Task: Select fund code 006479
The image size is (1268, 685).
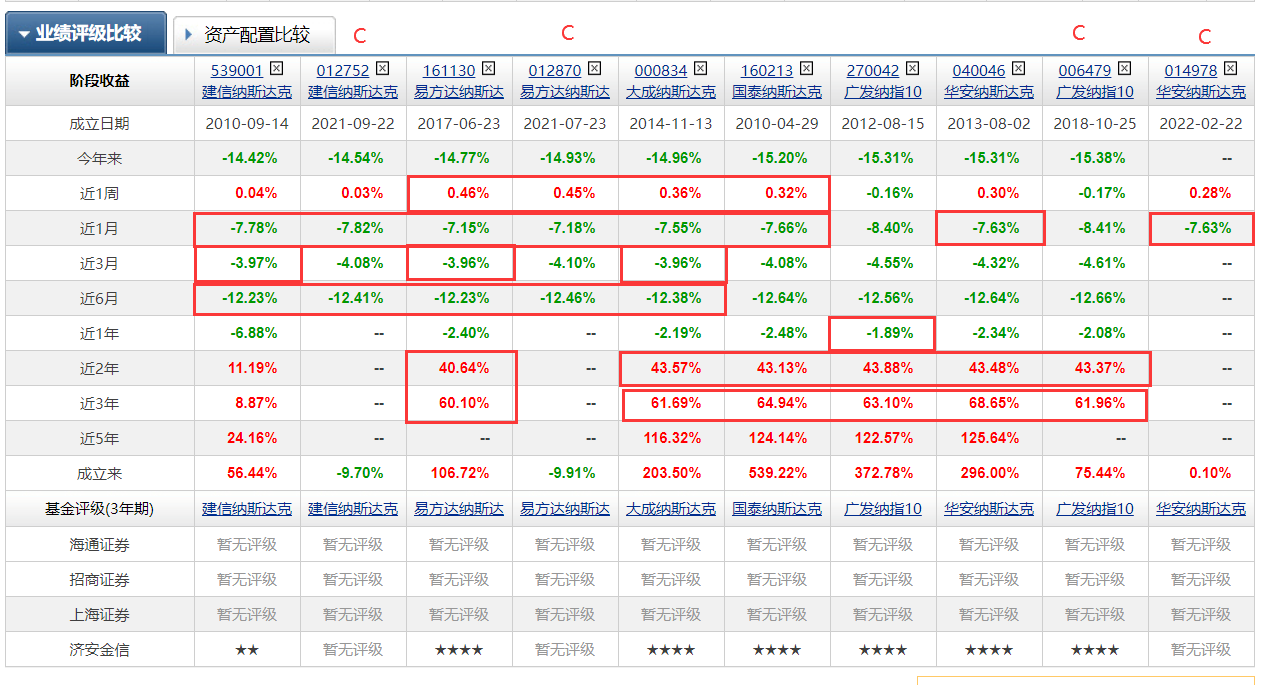Action: click(x=1085, y=71)
